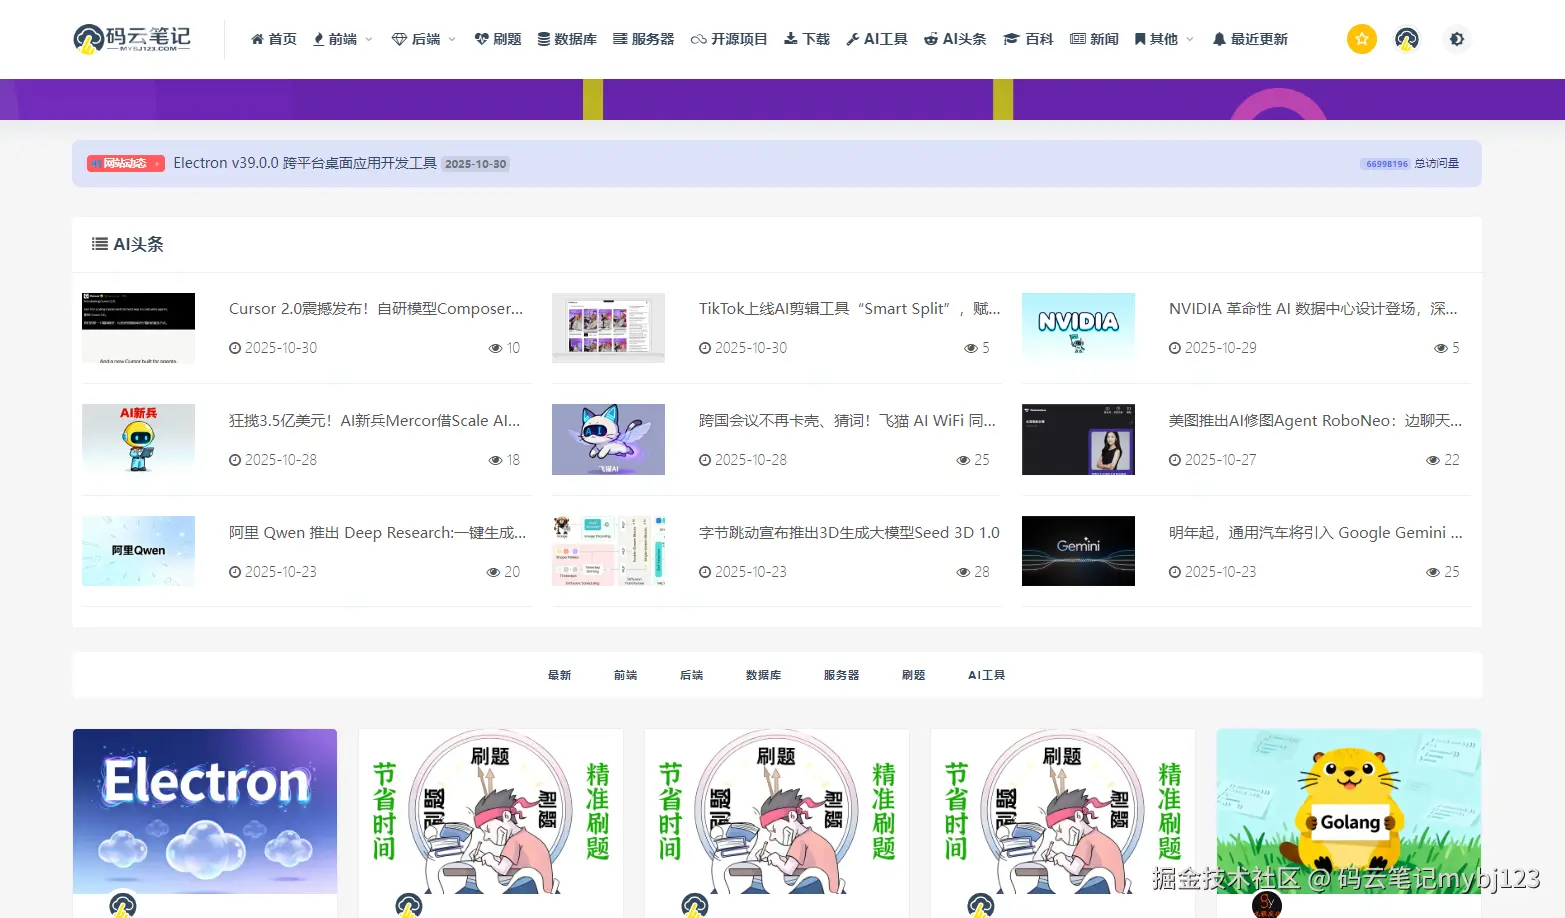1565x918 pixels.
Task: Click the site logo 码云笔记
Action: 131,38
